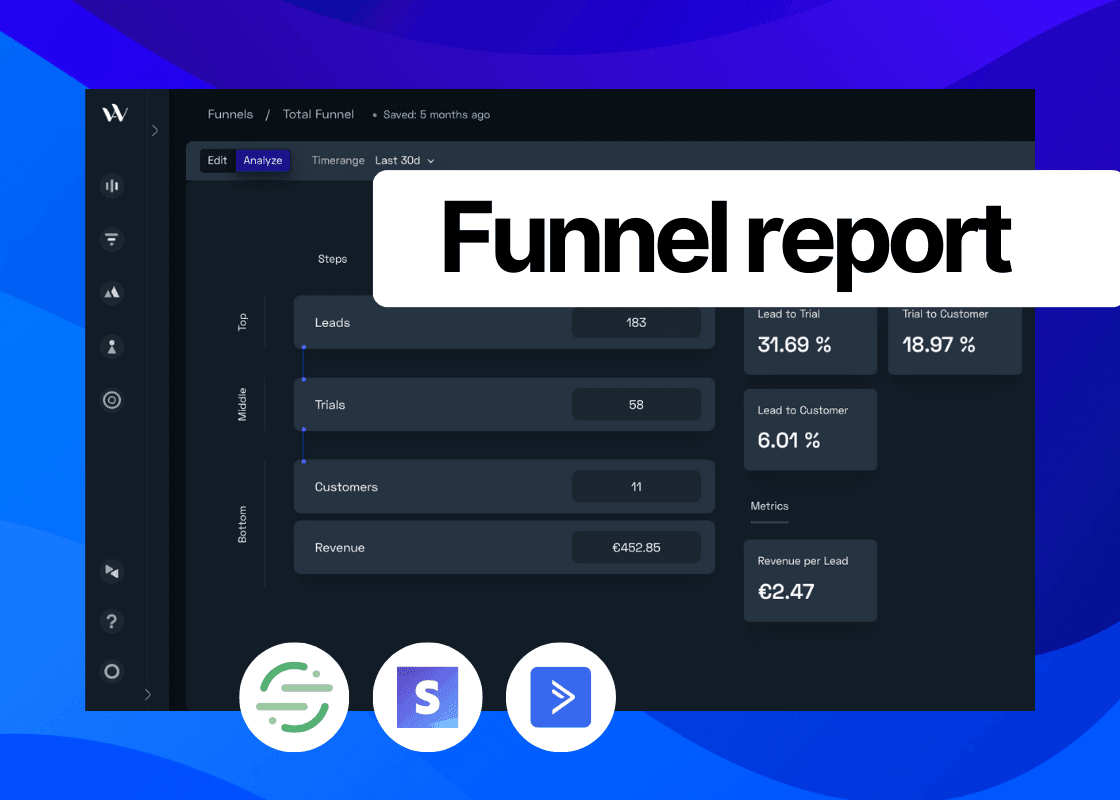1120x800 pixels.
Task: Click the Total Funnel breadcrumb
Action: coord(318,114)
